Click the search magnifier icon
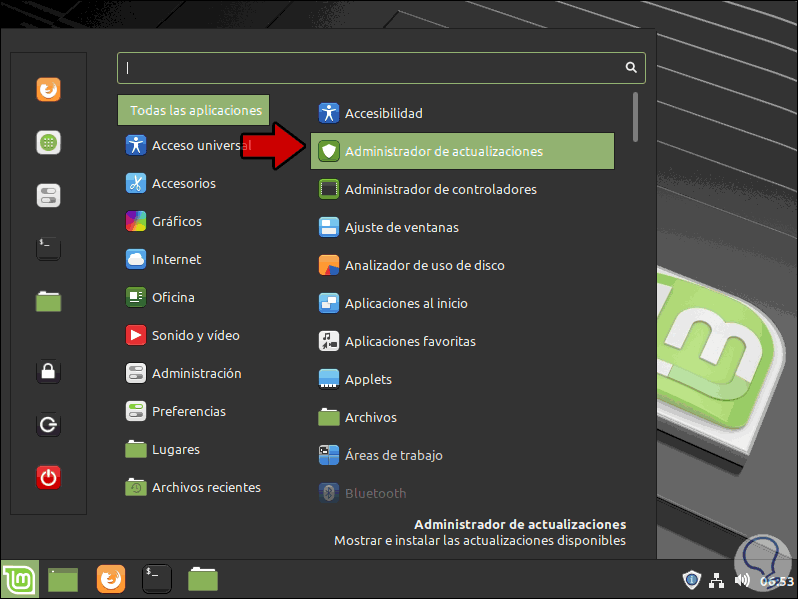This screenshot has width=798, height=599. (631, 67)
